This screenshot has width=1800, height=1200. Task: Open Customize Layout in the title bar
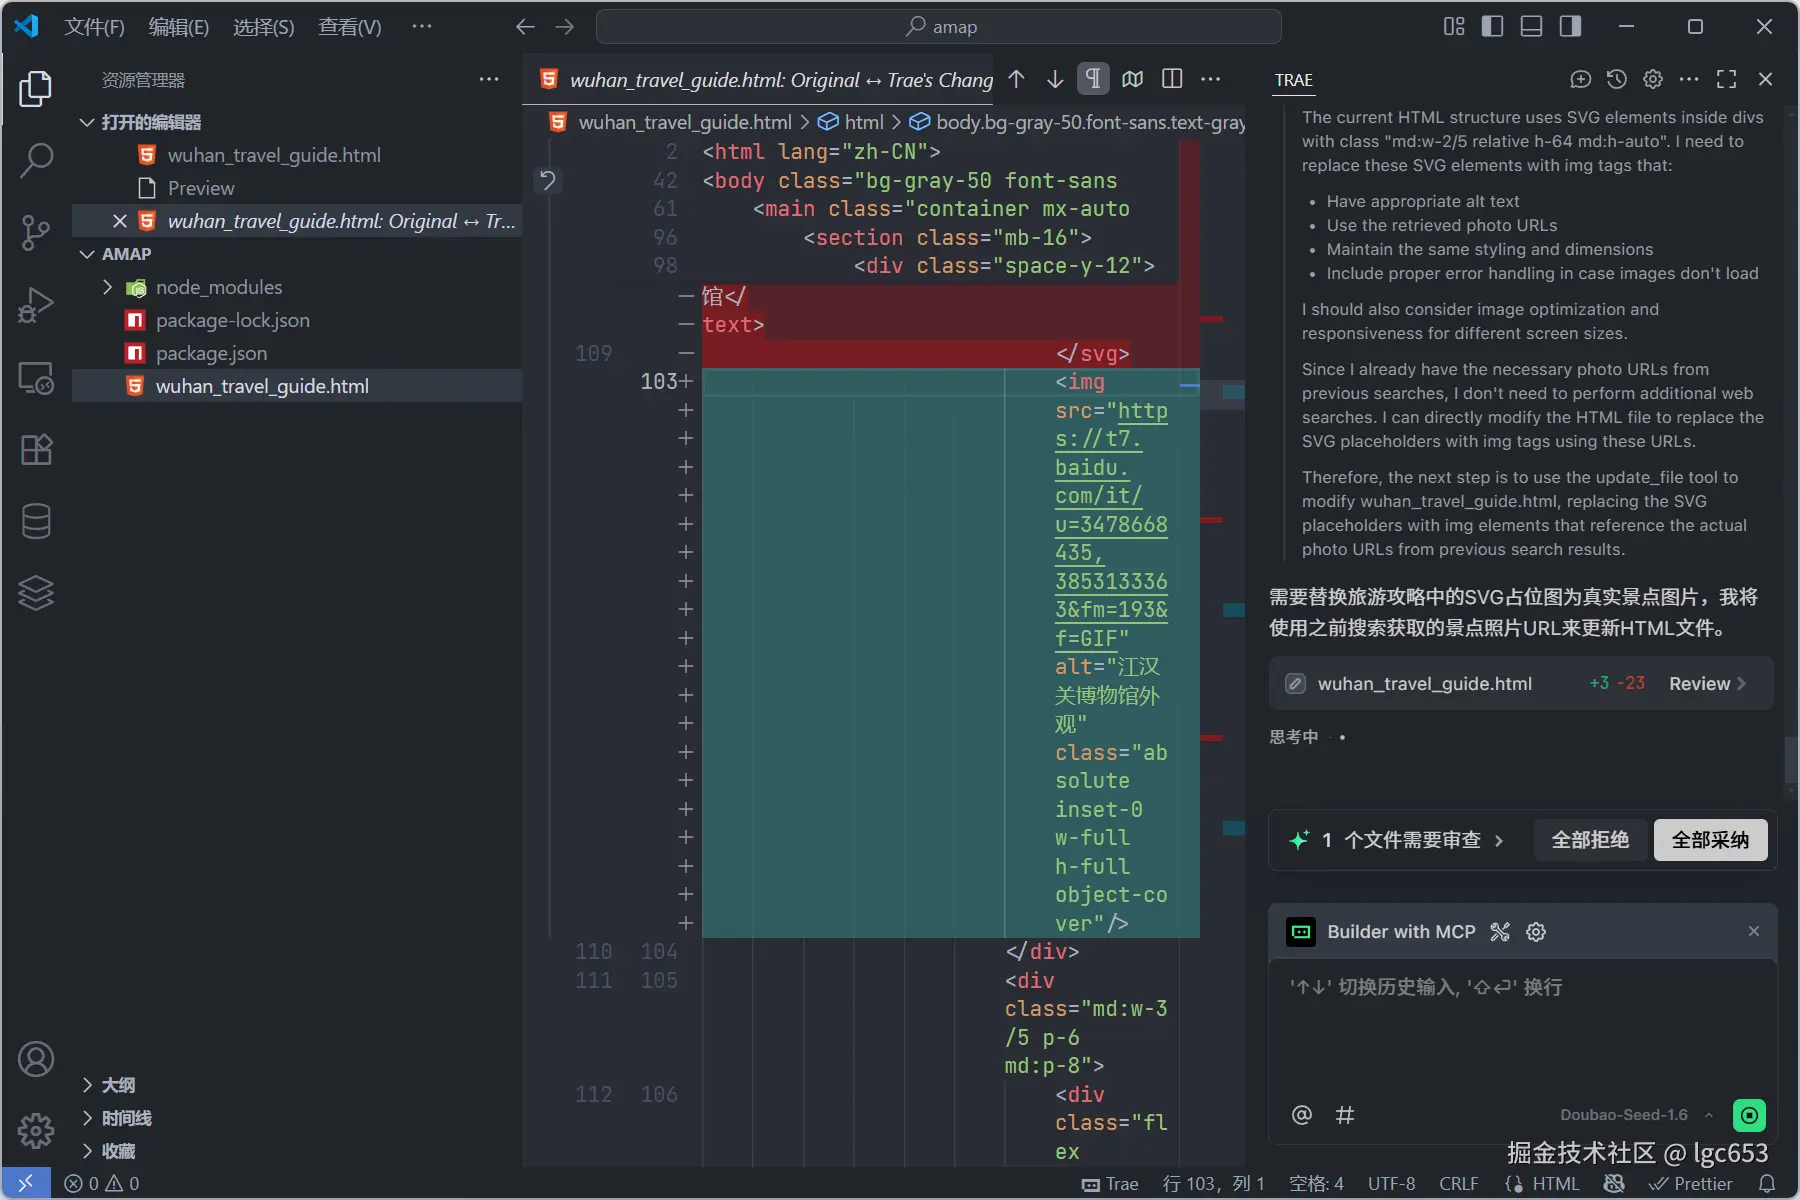click(x=1454, y=27)
